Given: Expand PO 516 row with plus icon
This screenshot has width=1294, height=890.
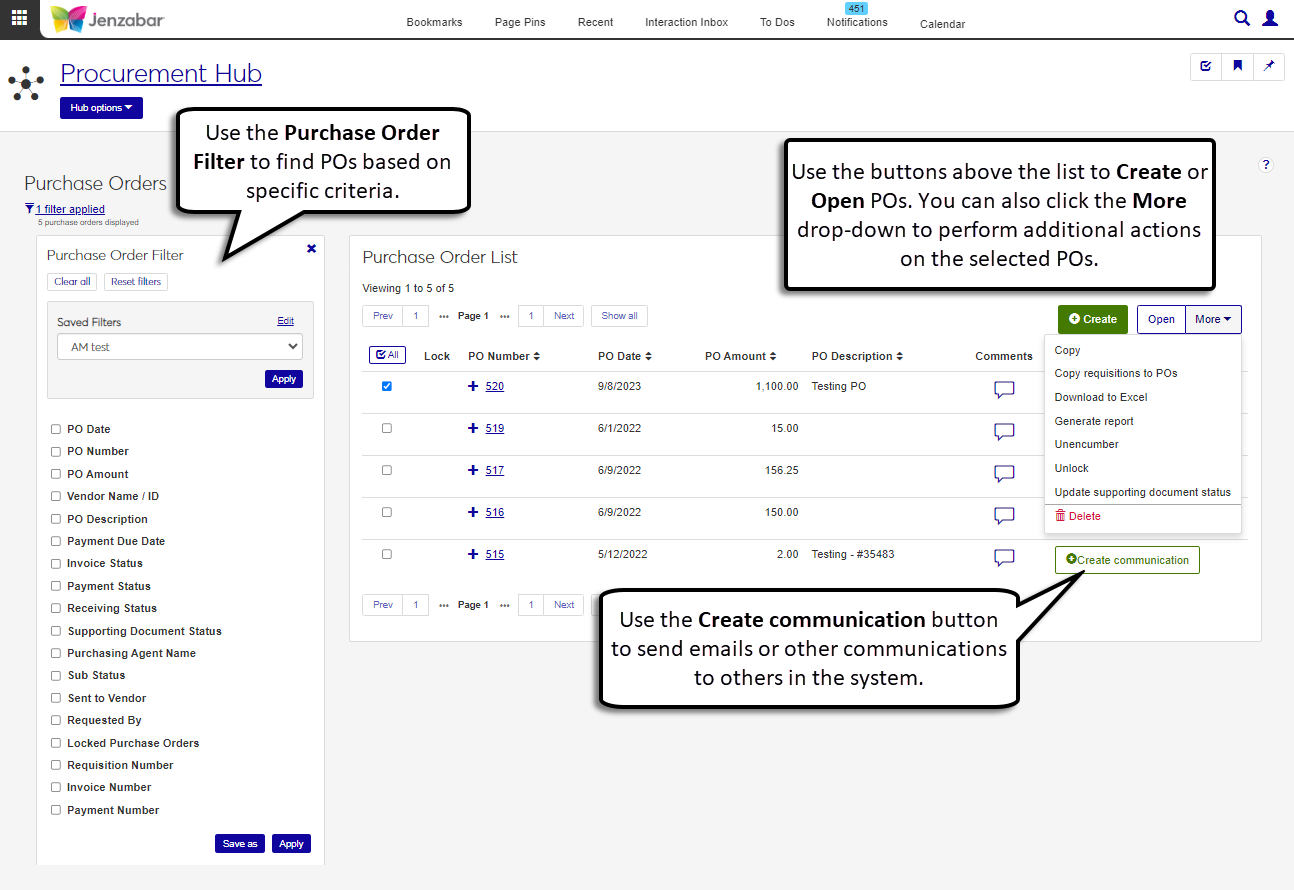Looking at the screenshot, I should 474,512.
